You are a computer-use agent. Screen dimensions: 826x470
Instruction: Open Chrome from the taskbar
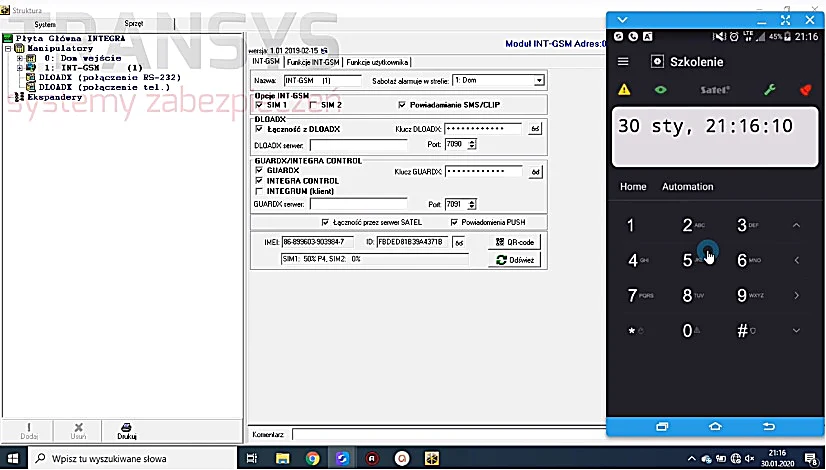coord(312,458)
